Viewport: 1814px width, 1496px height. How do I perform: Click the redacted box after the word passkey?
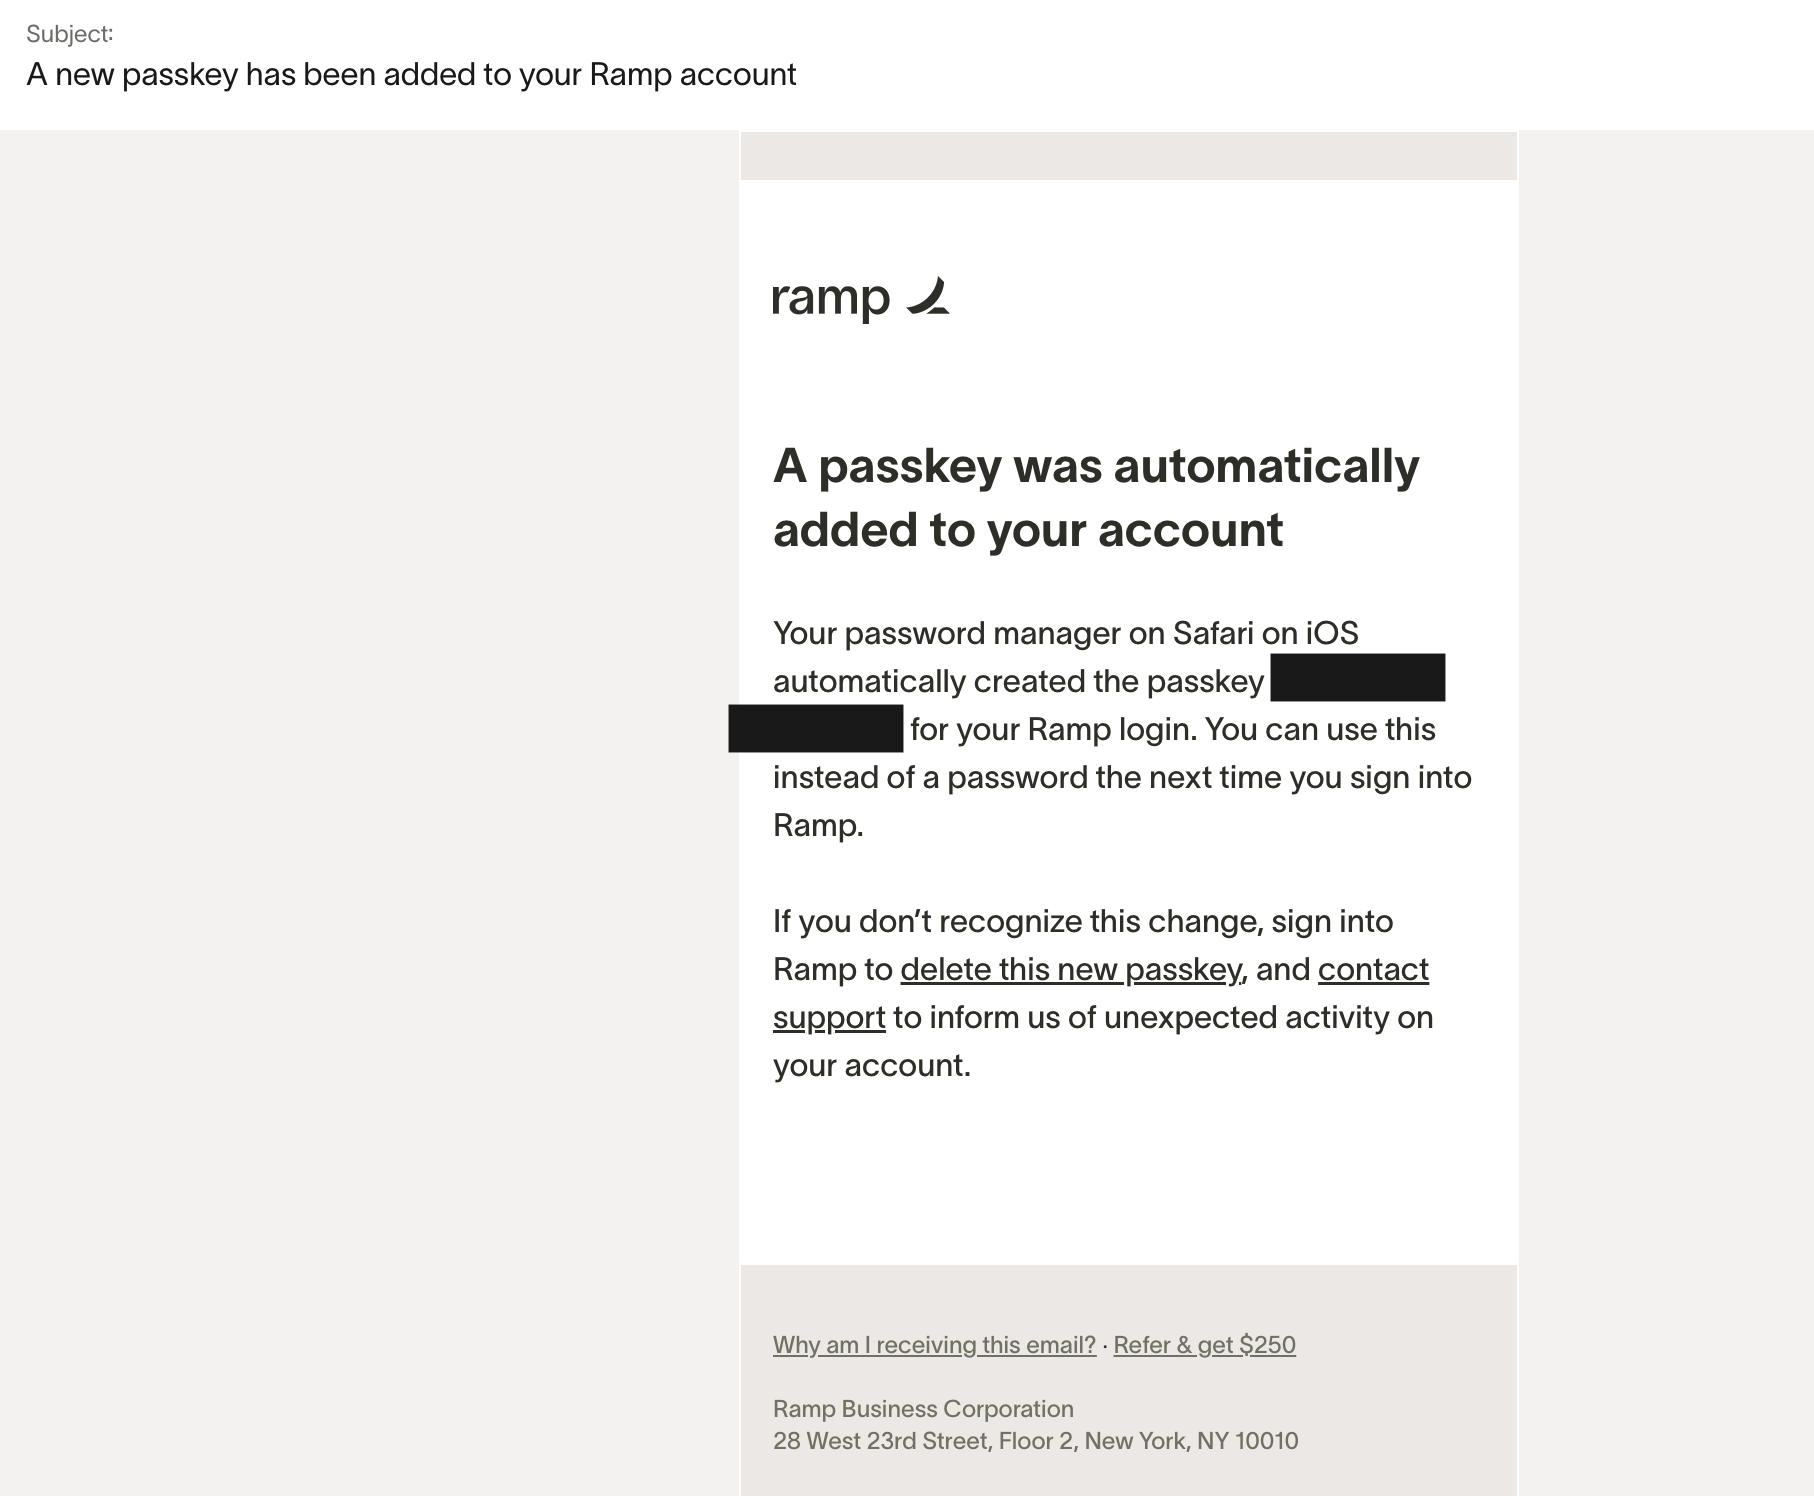click(1357, 677)
